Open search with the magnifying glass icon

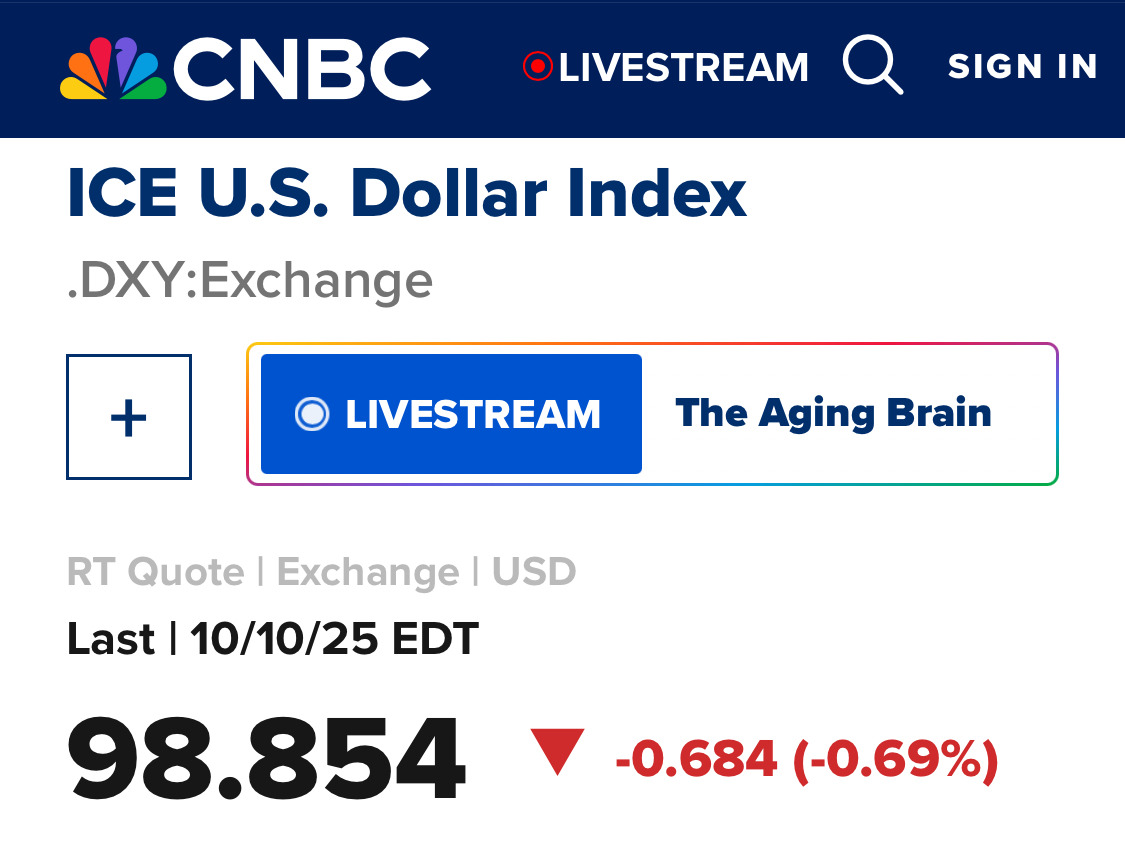872,66
